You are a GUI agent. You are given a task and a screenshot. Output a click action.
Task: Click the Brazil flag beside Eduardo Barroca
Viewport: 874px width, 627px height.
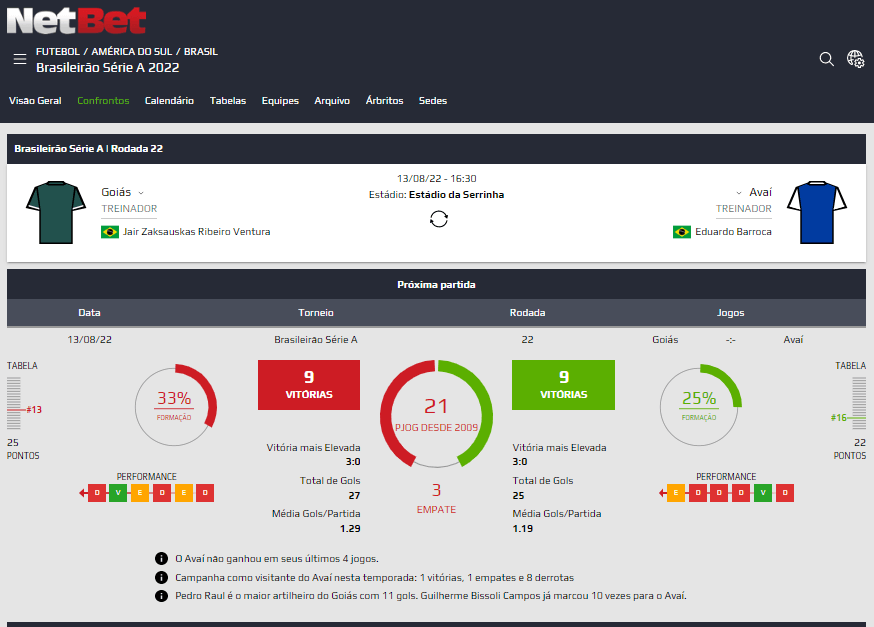click(681, 232)
